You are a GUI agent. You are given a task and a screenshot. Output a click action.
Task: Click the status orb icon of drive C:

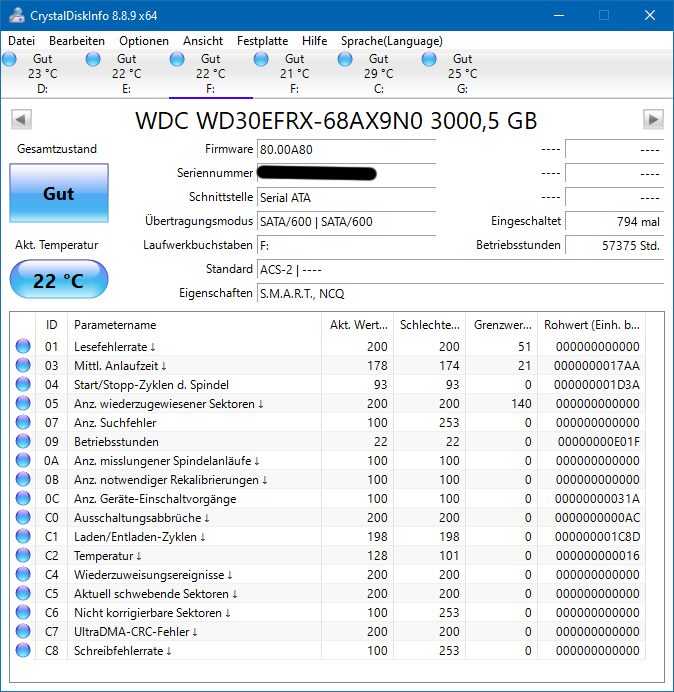click(x=345, y=59)
